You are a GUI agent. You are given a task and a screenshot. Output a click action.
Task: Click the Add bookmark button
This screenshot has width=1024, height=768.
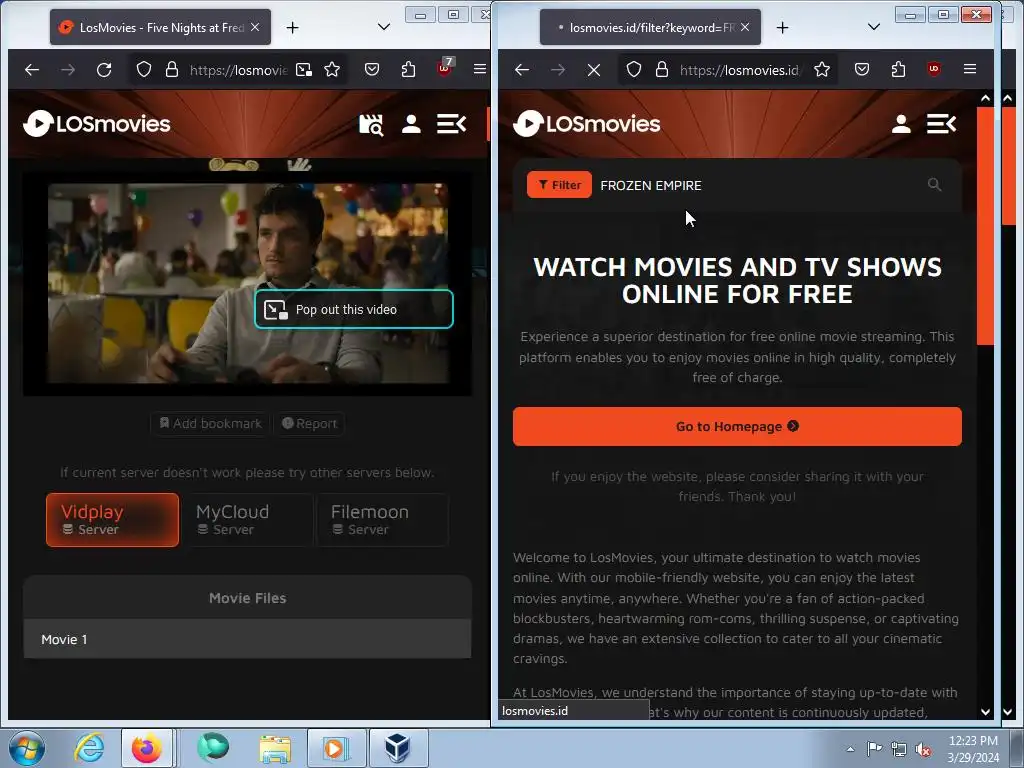210,423
